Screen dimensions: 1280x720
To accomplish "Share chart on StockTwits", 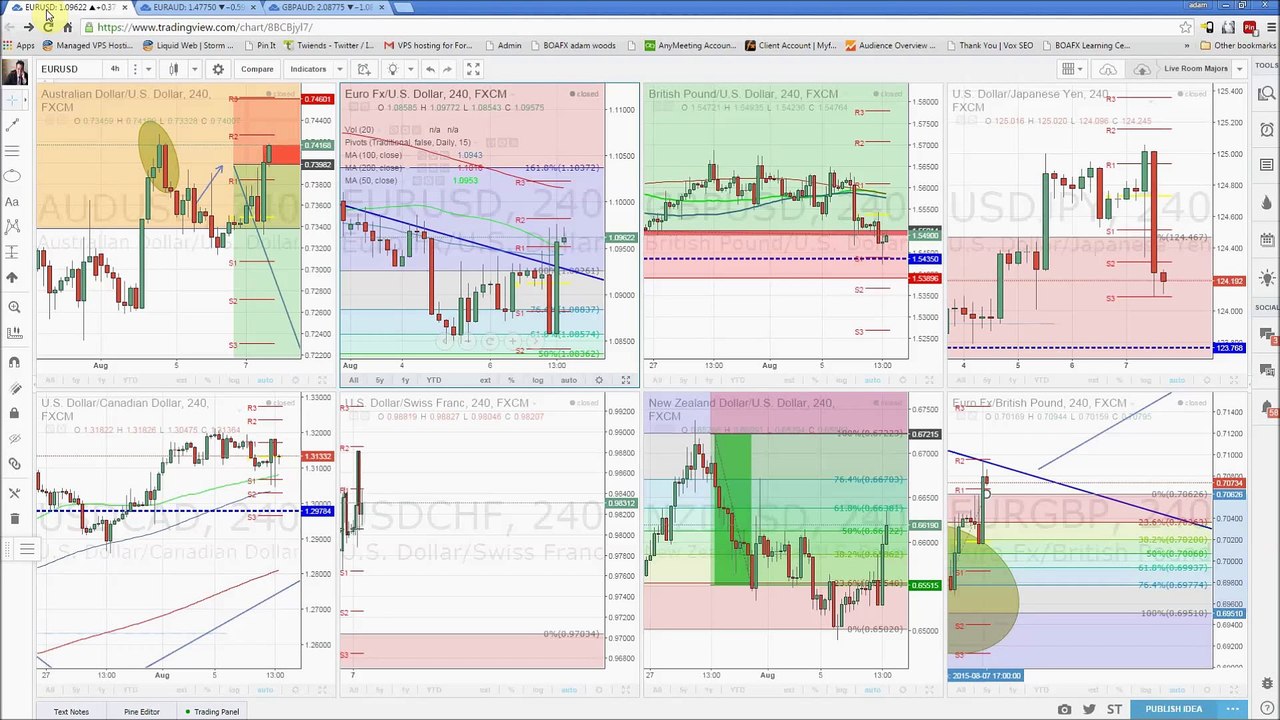I will point(1114,709).
